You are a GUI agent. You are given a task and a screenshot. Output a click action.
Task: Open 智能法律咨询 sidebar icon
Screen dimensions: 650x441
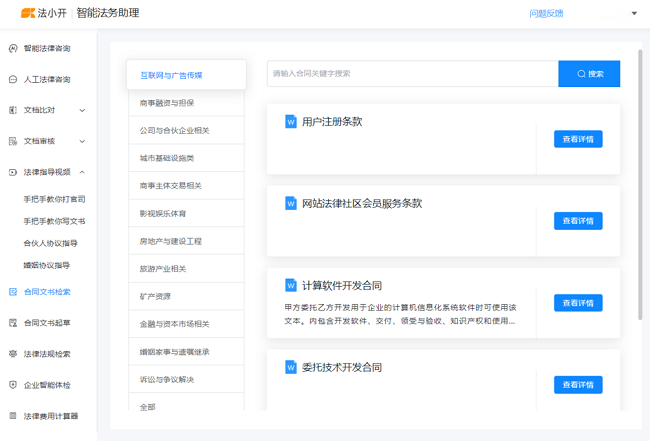click(13, 48)
